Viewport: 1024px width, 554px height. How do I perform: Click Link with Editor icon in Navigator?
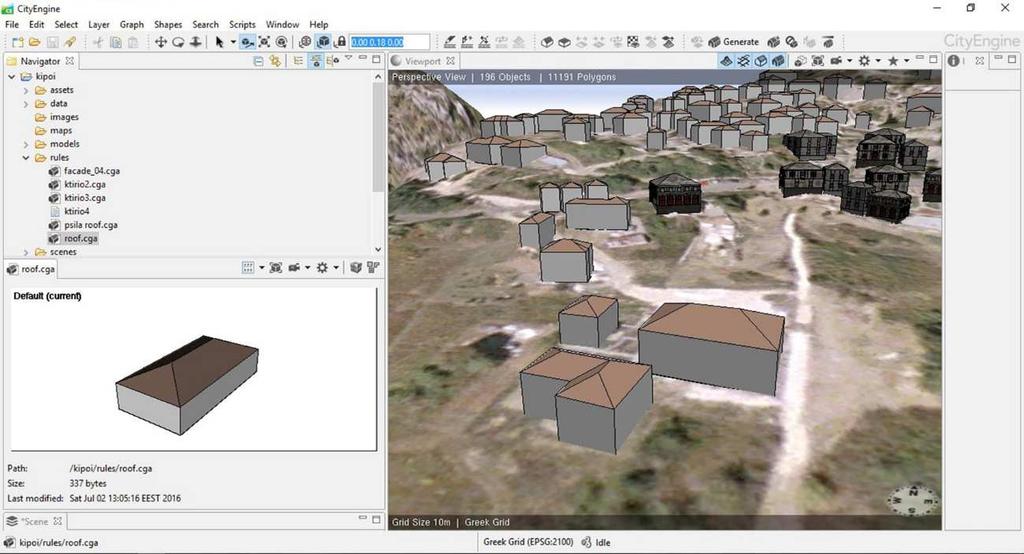click(275, 61)
